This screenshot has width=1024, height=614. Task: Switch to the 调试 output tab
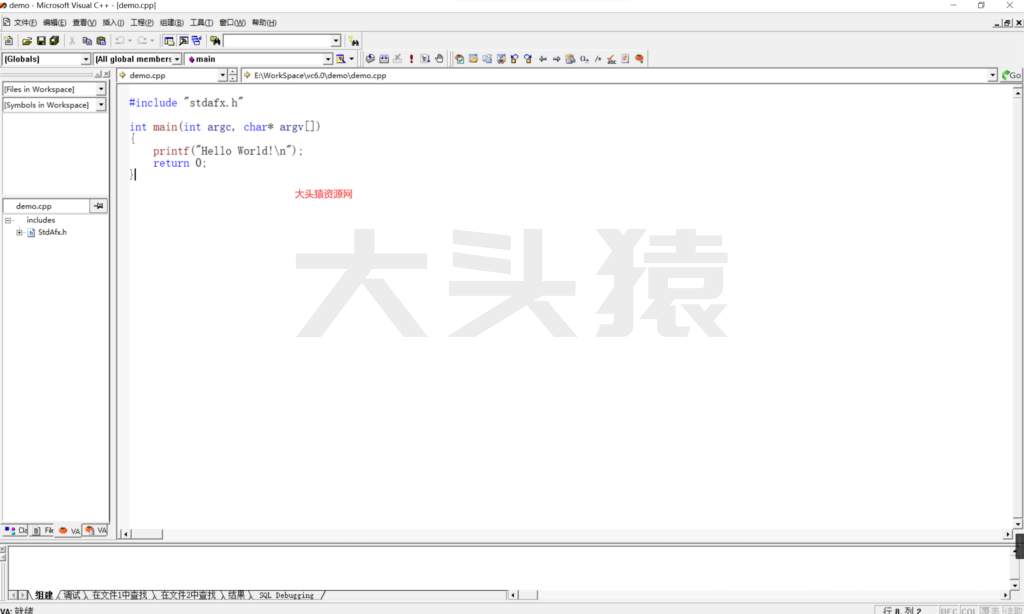pyautogui.click(x=71, y=595)
